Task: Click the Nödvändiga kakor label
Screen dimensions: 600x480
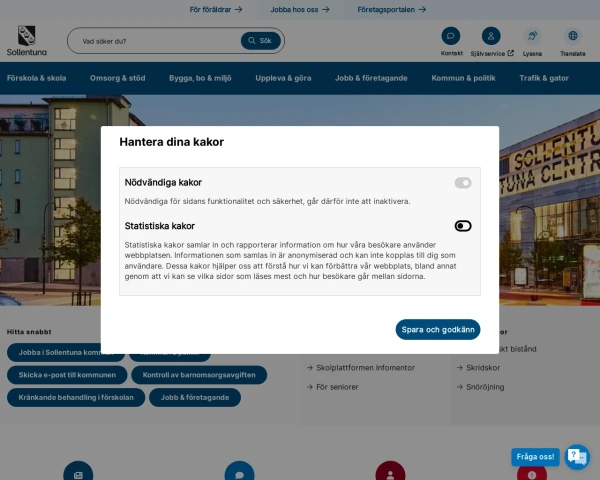Action: pos(163,183)
